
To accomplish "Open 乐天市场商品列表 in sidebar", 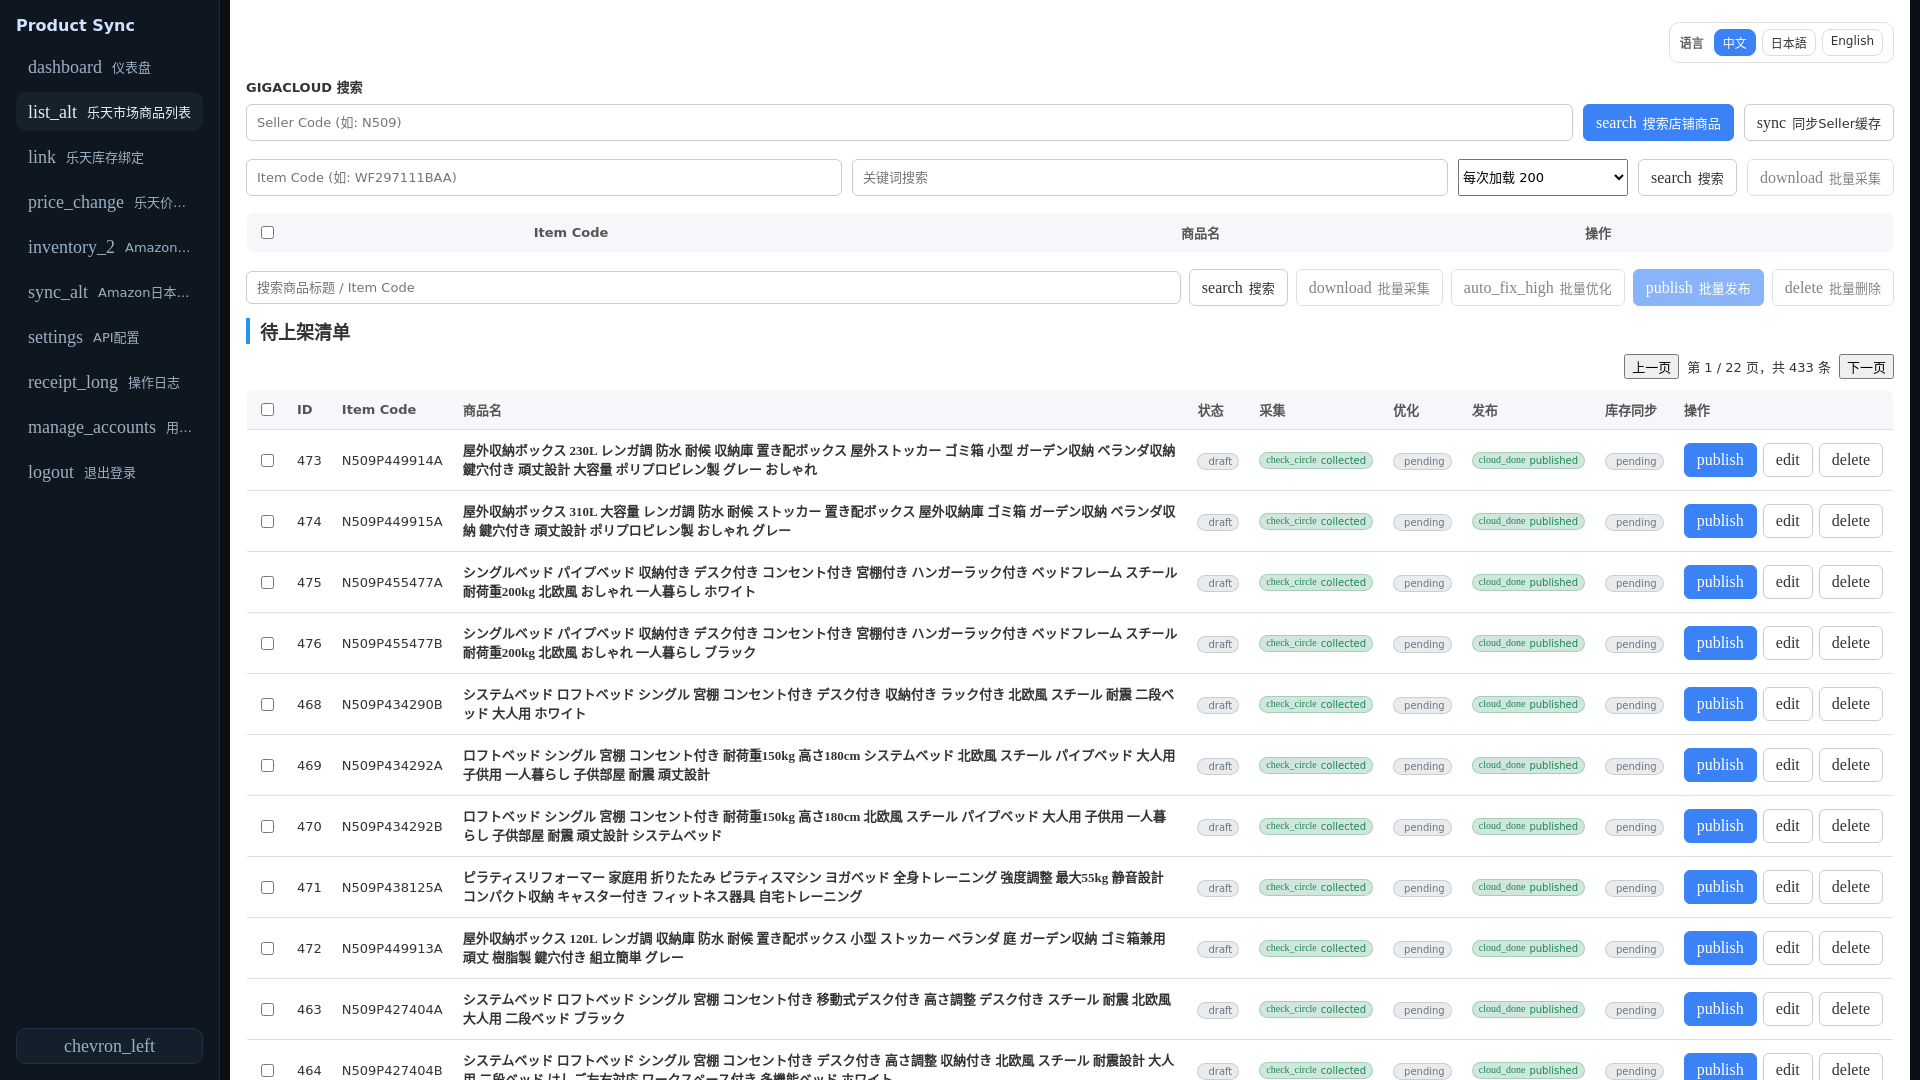I will 109,112.
